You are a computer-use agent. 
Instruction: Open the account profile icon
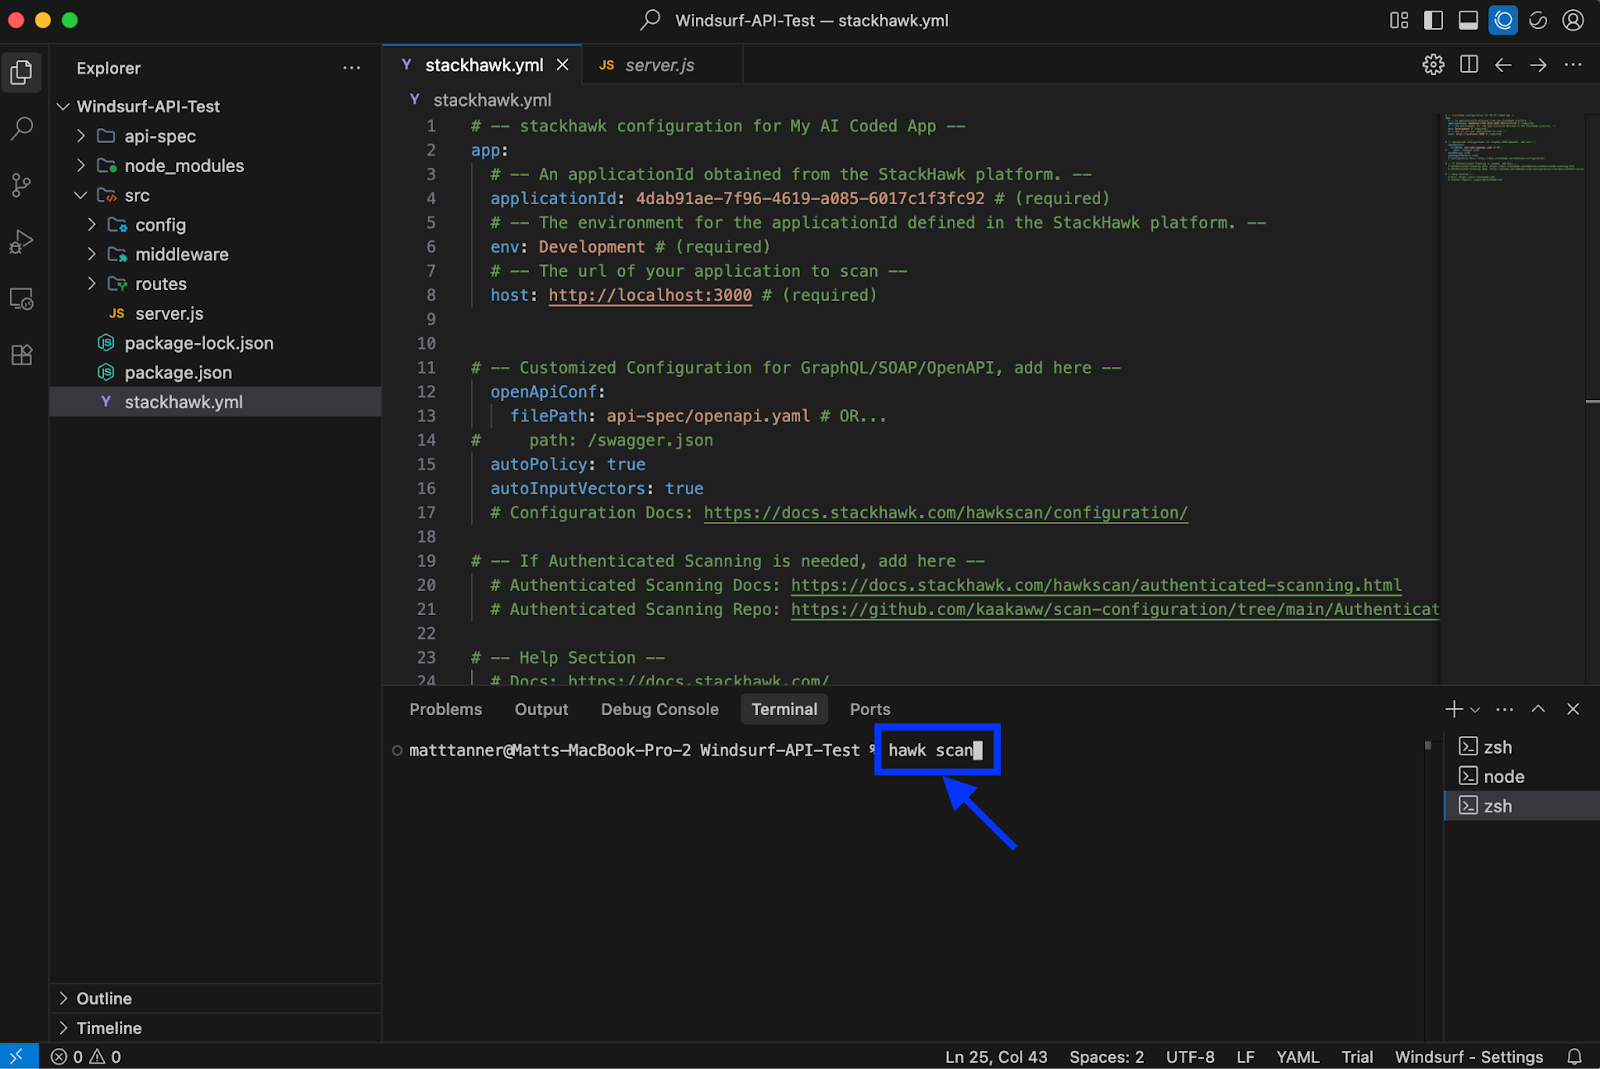click(x=1573, y=20)
